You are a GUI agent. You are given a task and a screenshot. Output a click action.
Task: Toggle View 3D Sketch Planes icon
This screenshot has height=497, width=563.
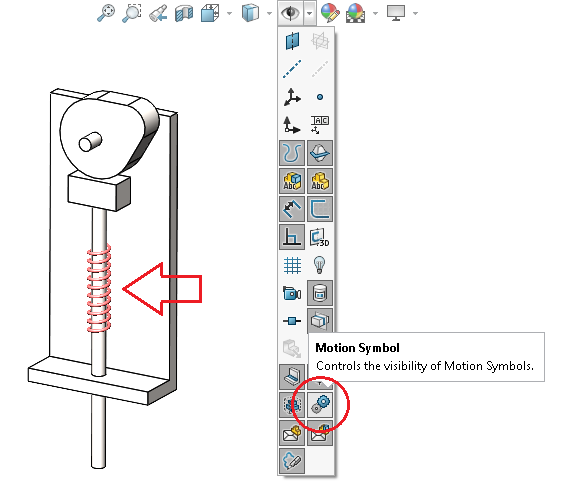[x=320, y=237]
